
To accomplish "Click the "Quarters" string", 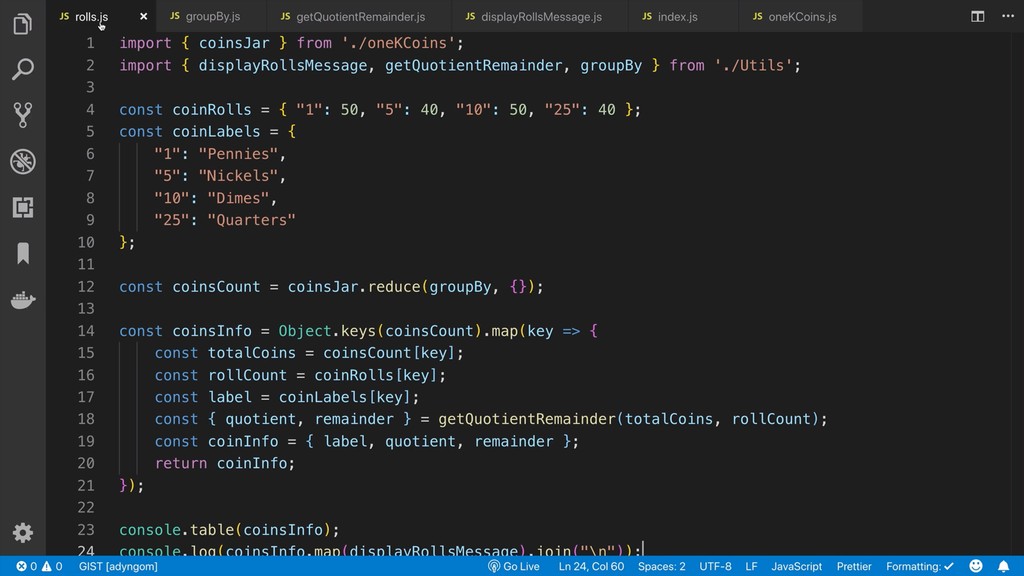I will tap(251, 220).
